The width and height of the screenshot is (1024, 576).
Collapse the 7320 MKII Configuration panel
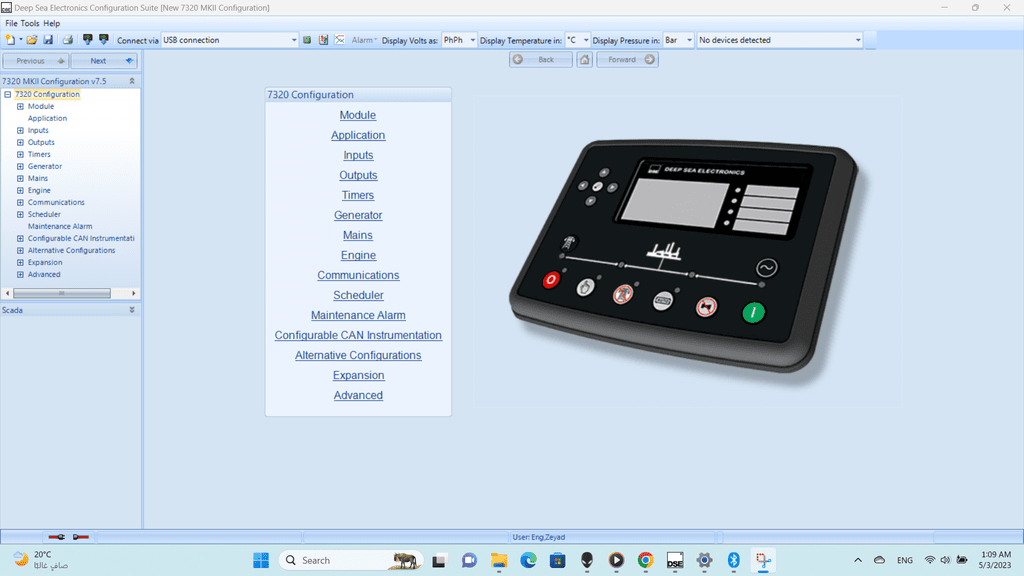coord(132,81)
